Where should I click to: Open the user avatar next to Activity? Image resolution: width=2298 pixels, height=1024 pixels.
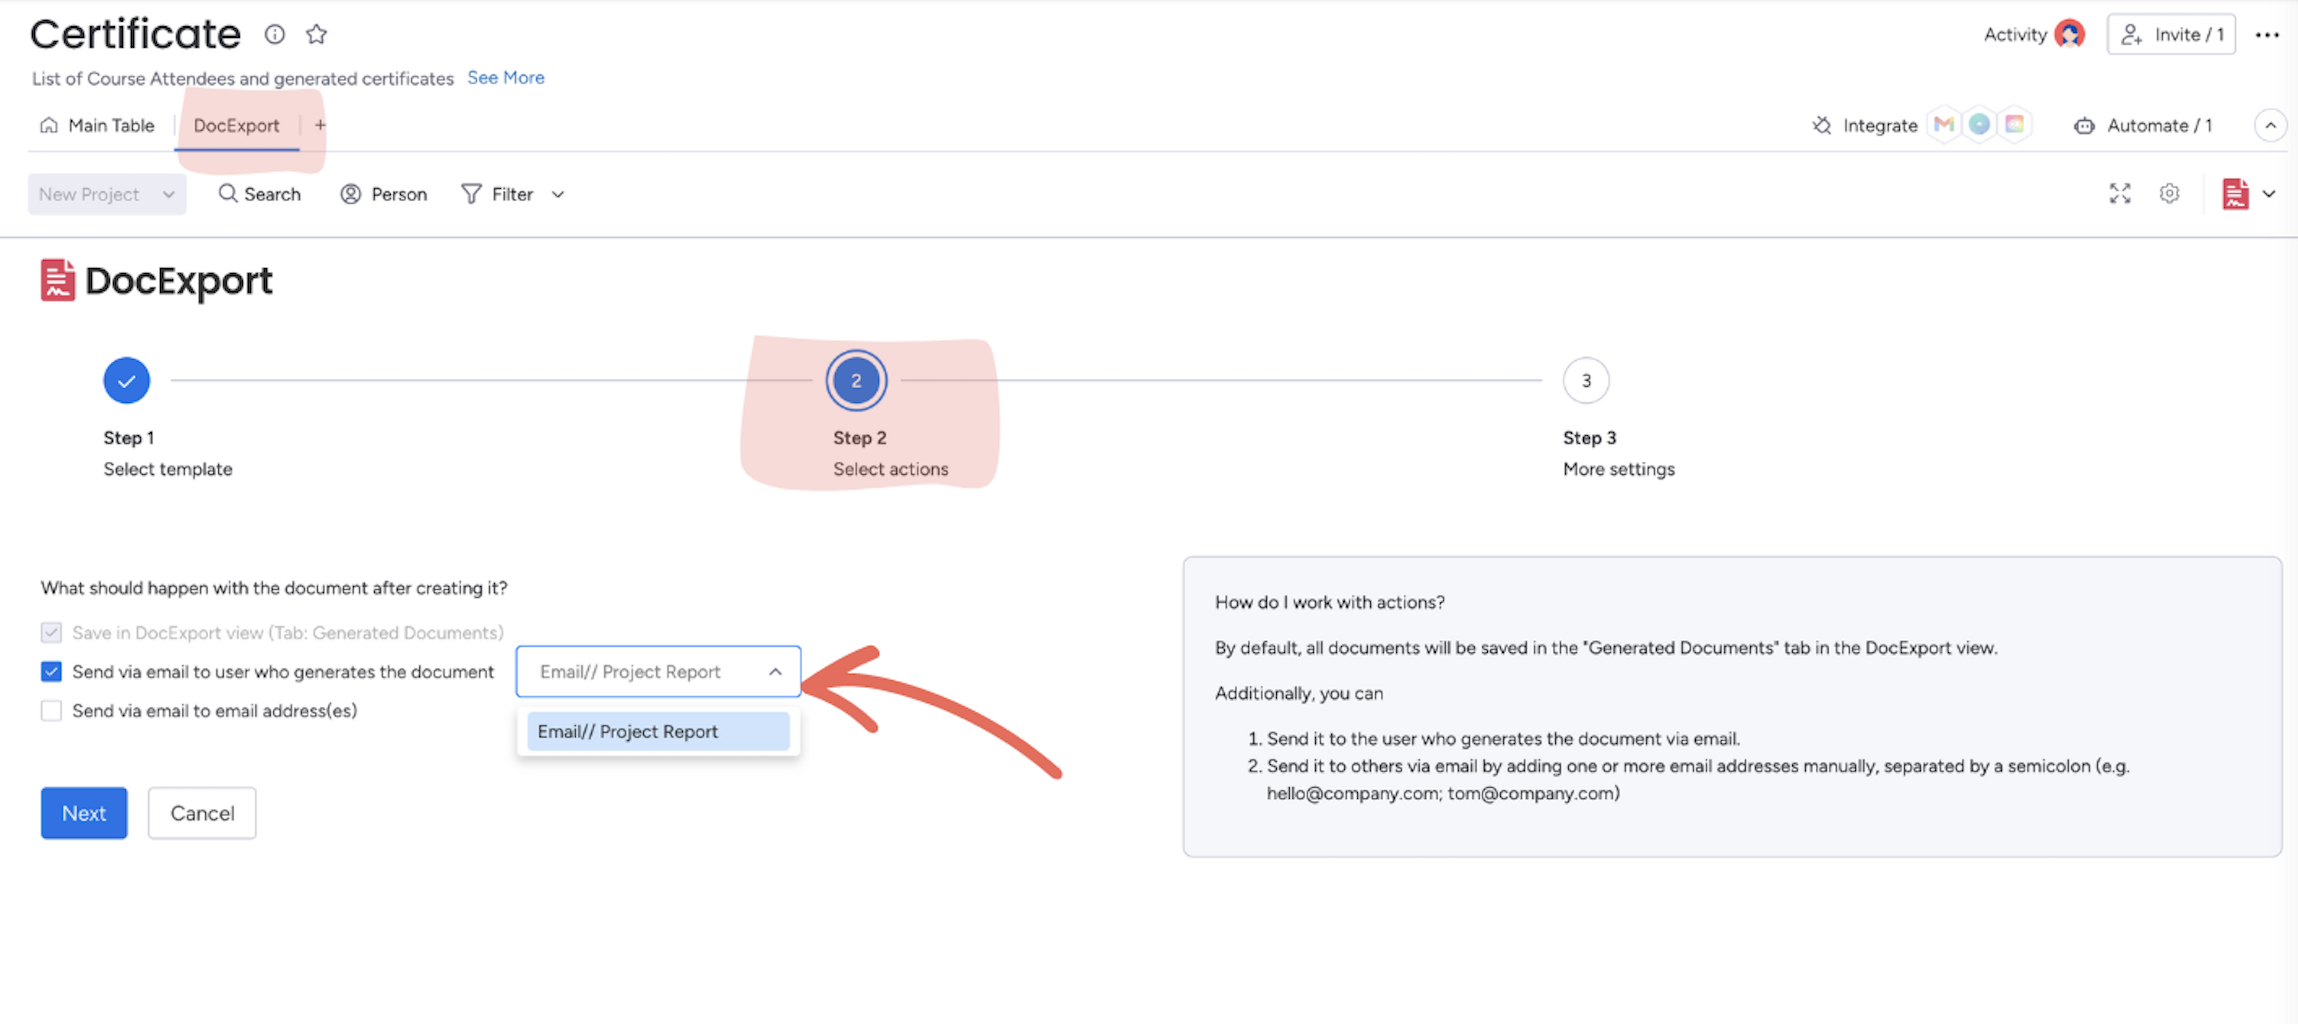coord(2069,34)
